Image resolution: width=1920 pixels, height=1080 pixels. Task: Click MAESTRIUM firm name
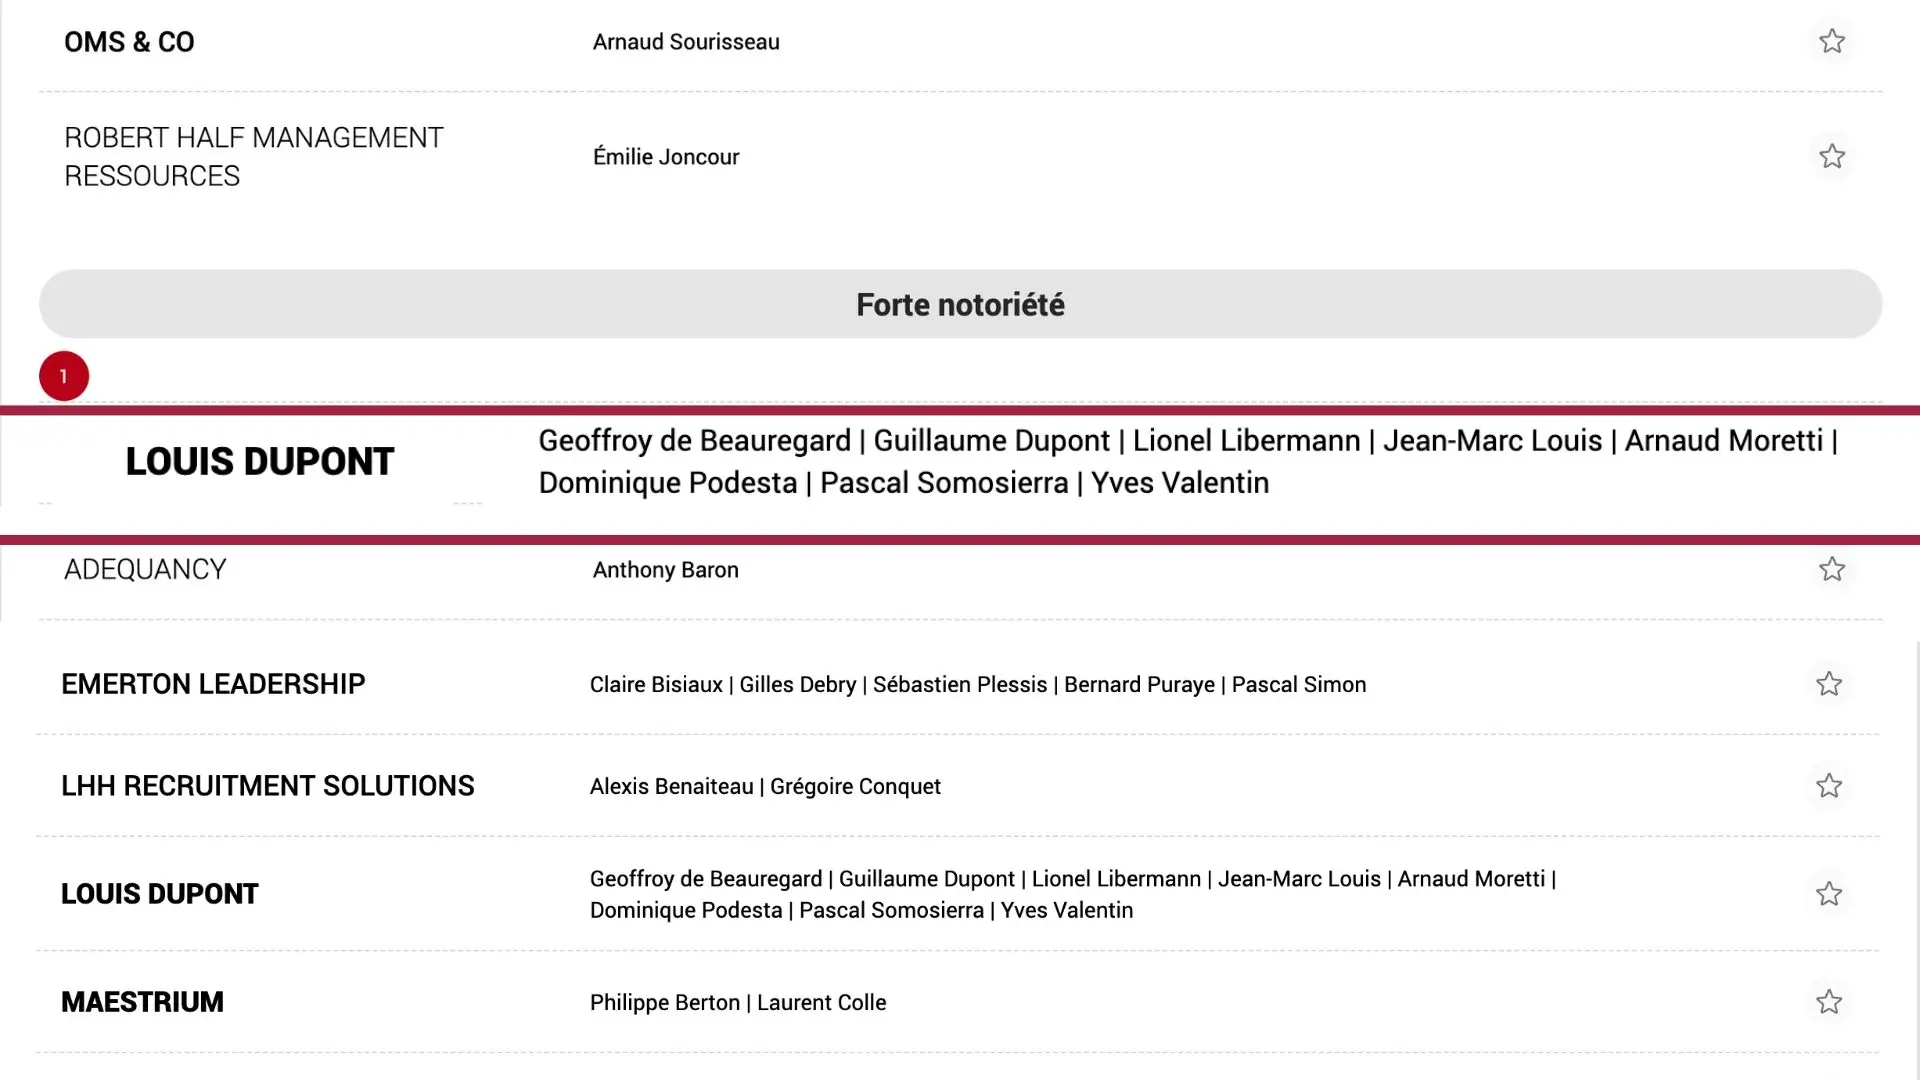click(142, 1002)
